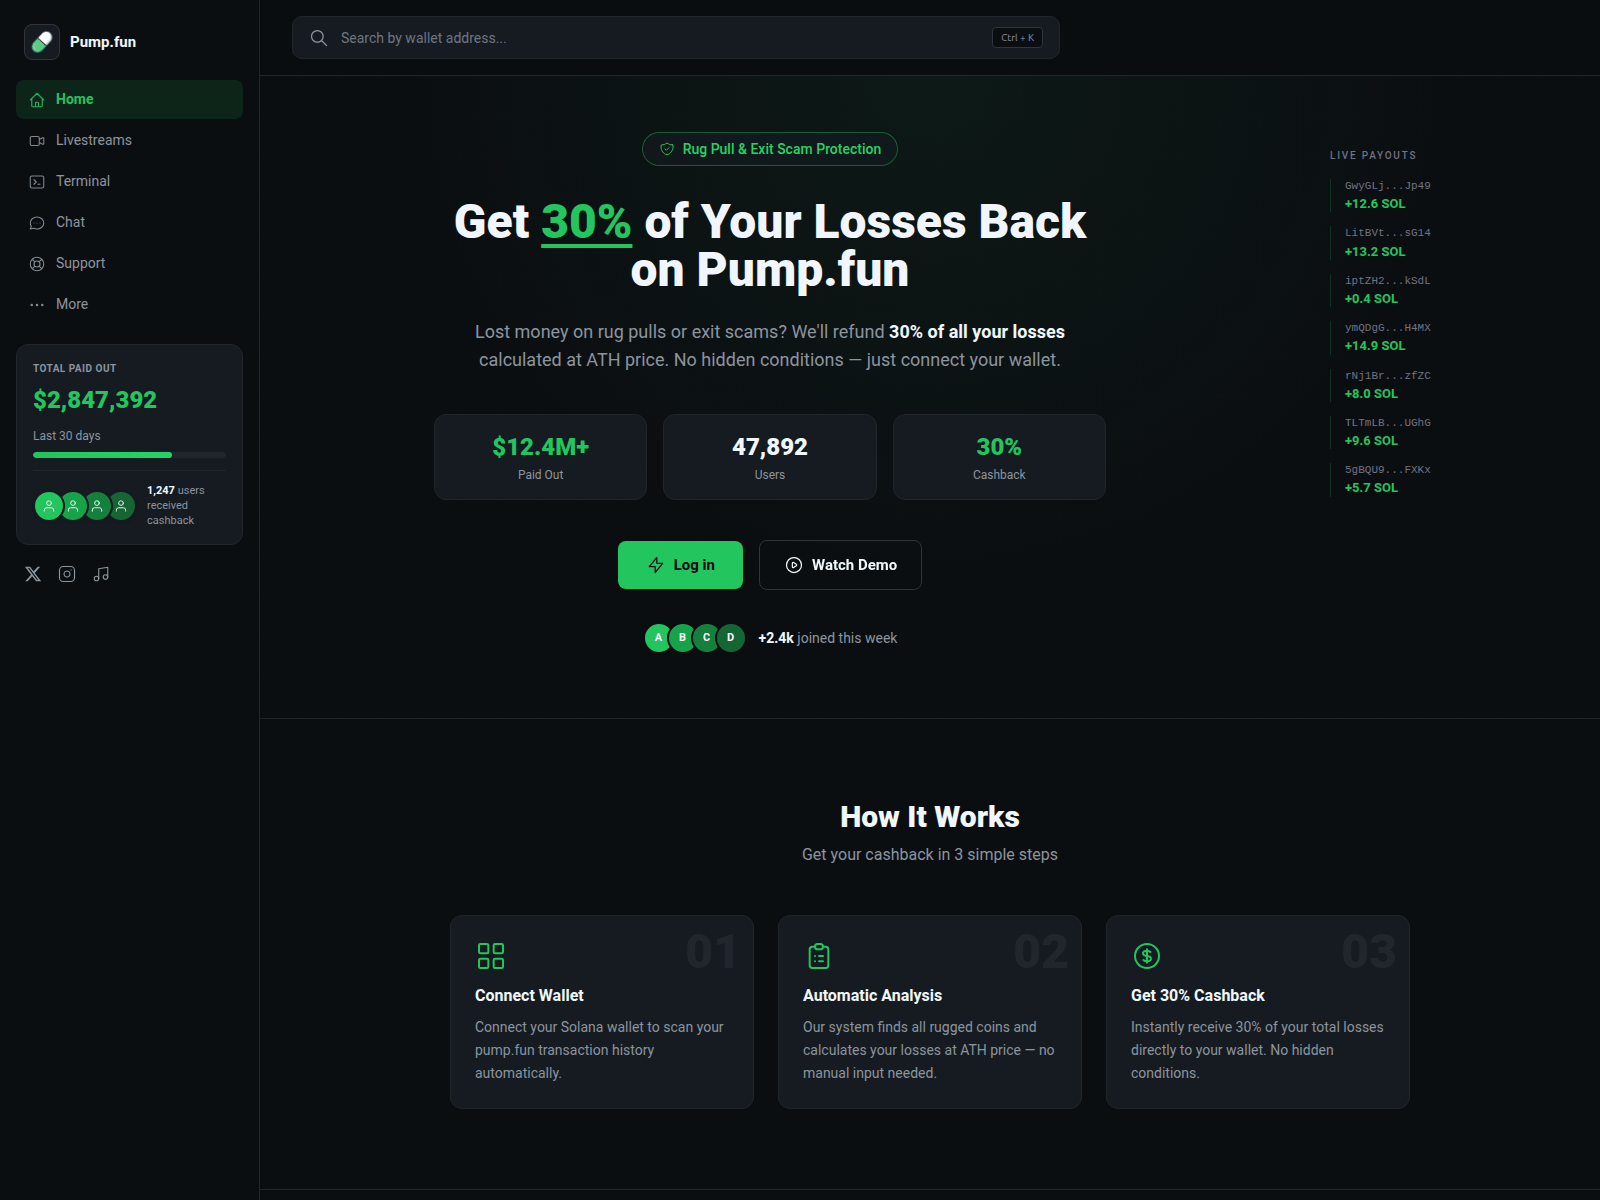Open the Terminal sidebar item
Image resolution: width=1600 pixels, height=1200 pixels.
(x=129, y=181)
